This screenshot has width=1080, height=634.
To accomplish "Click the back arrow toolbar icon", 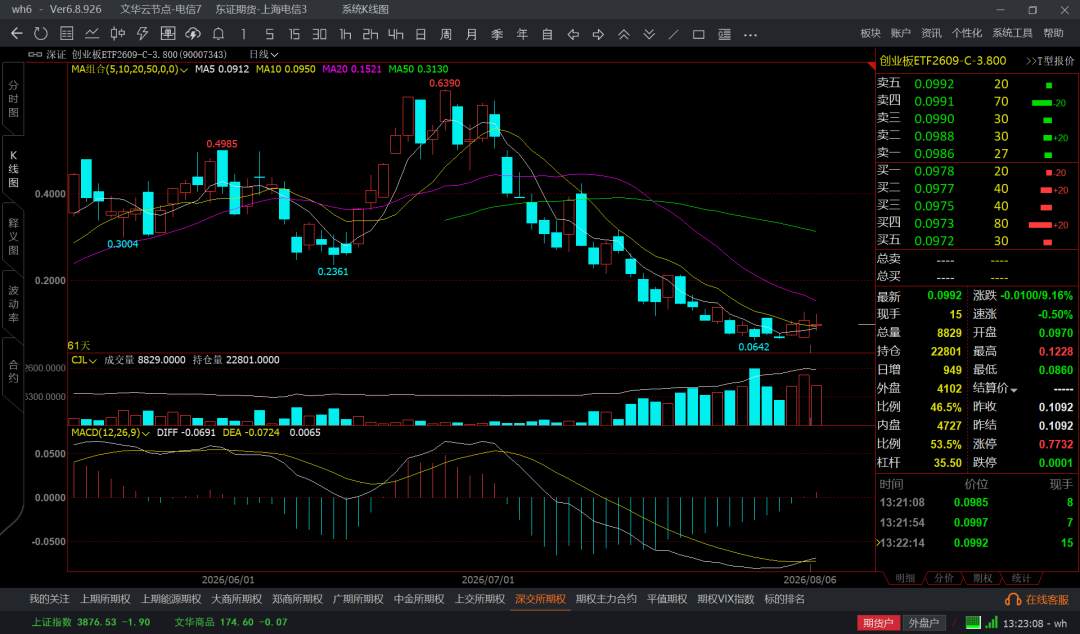I will point(17,33).
